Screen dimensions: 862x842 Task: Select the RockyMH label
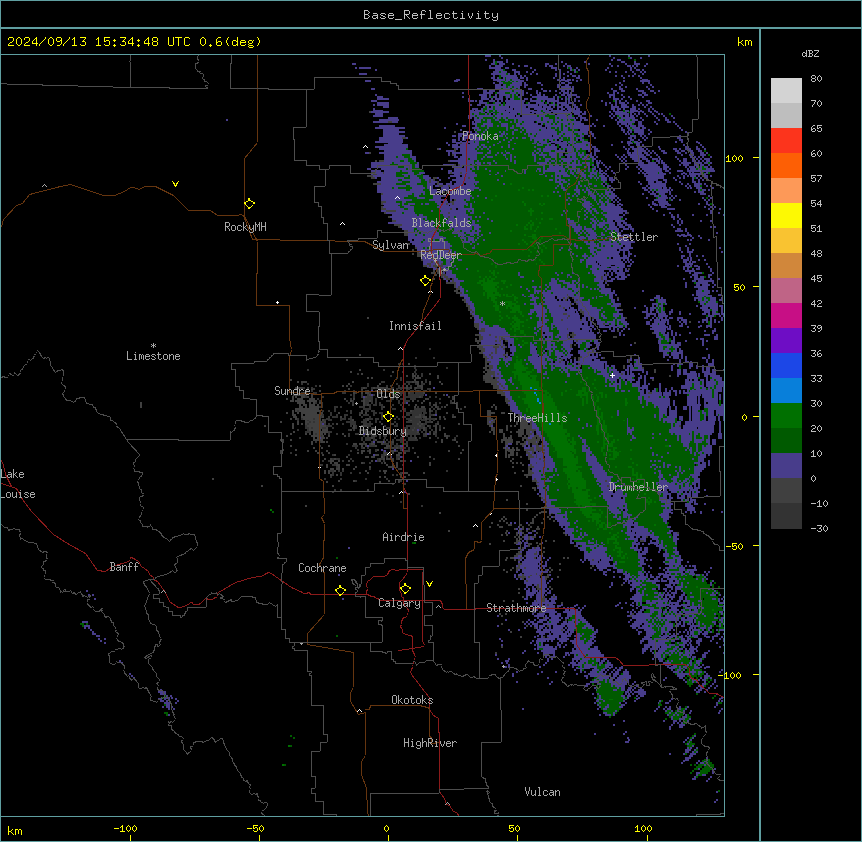click(x=245, y=227)
